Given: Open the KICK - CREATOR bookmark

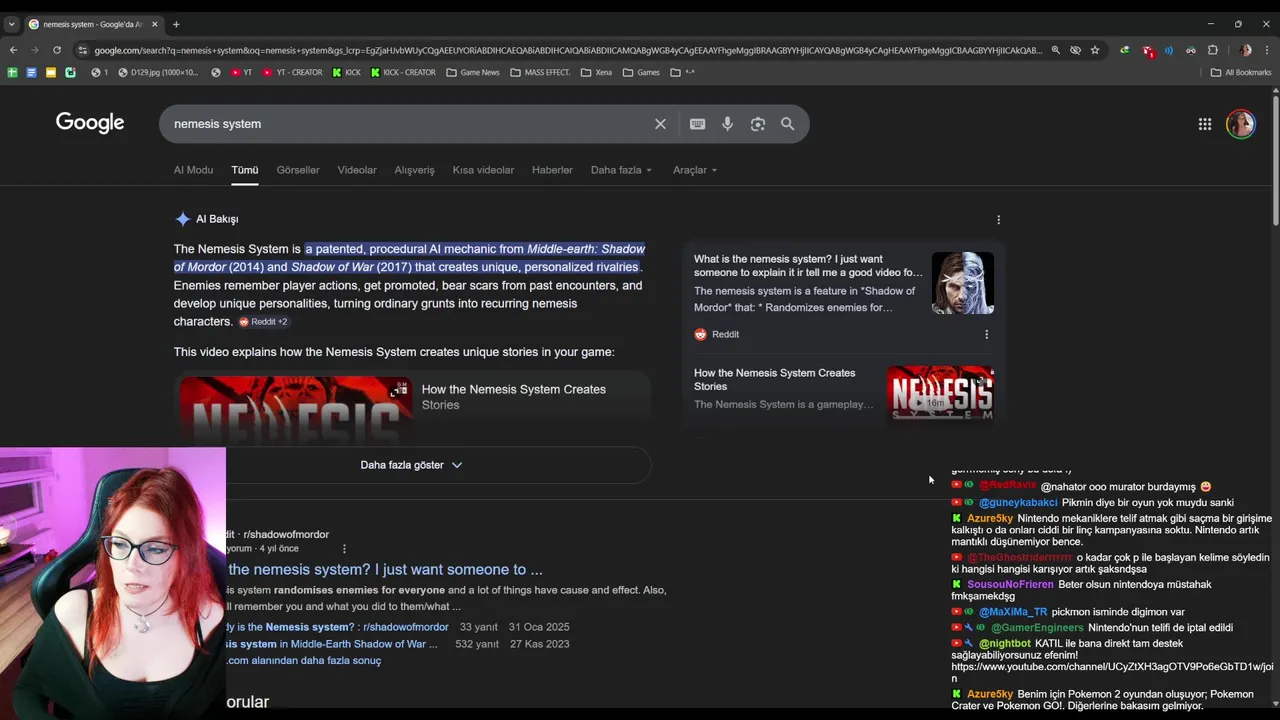Looking at the screenshot, I should coord(403,72).
